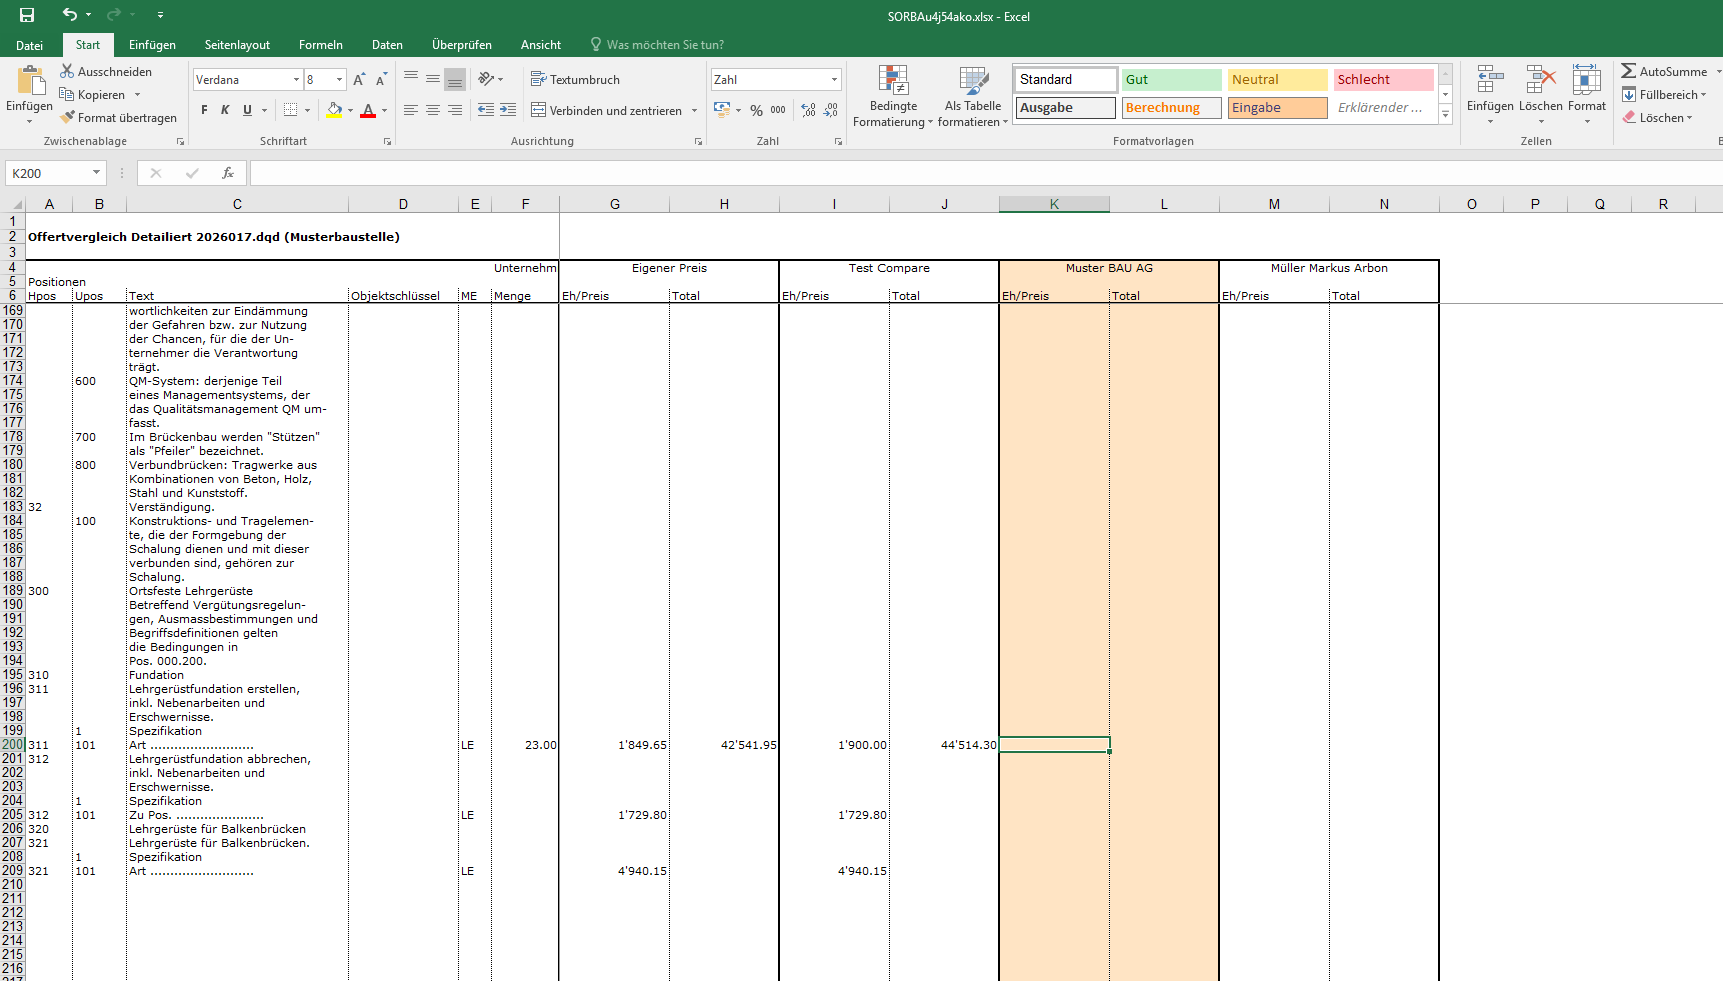Delete cells with the Zellen Löschen button
This screenshot has height=981, width=1723.
[x=1540, y=94]
